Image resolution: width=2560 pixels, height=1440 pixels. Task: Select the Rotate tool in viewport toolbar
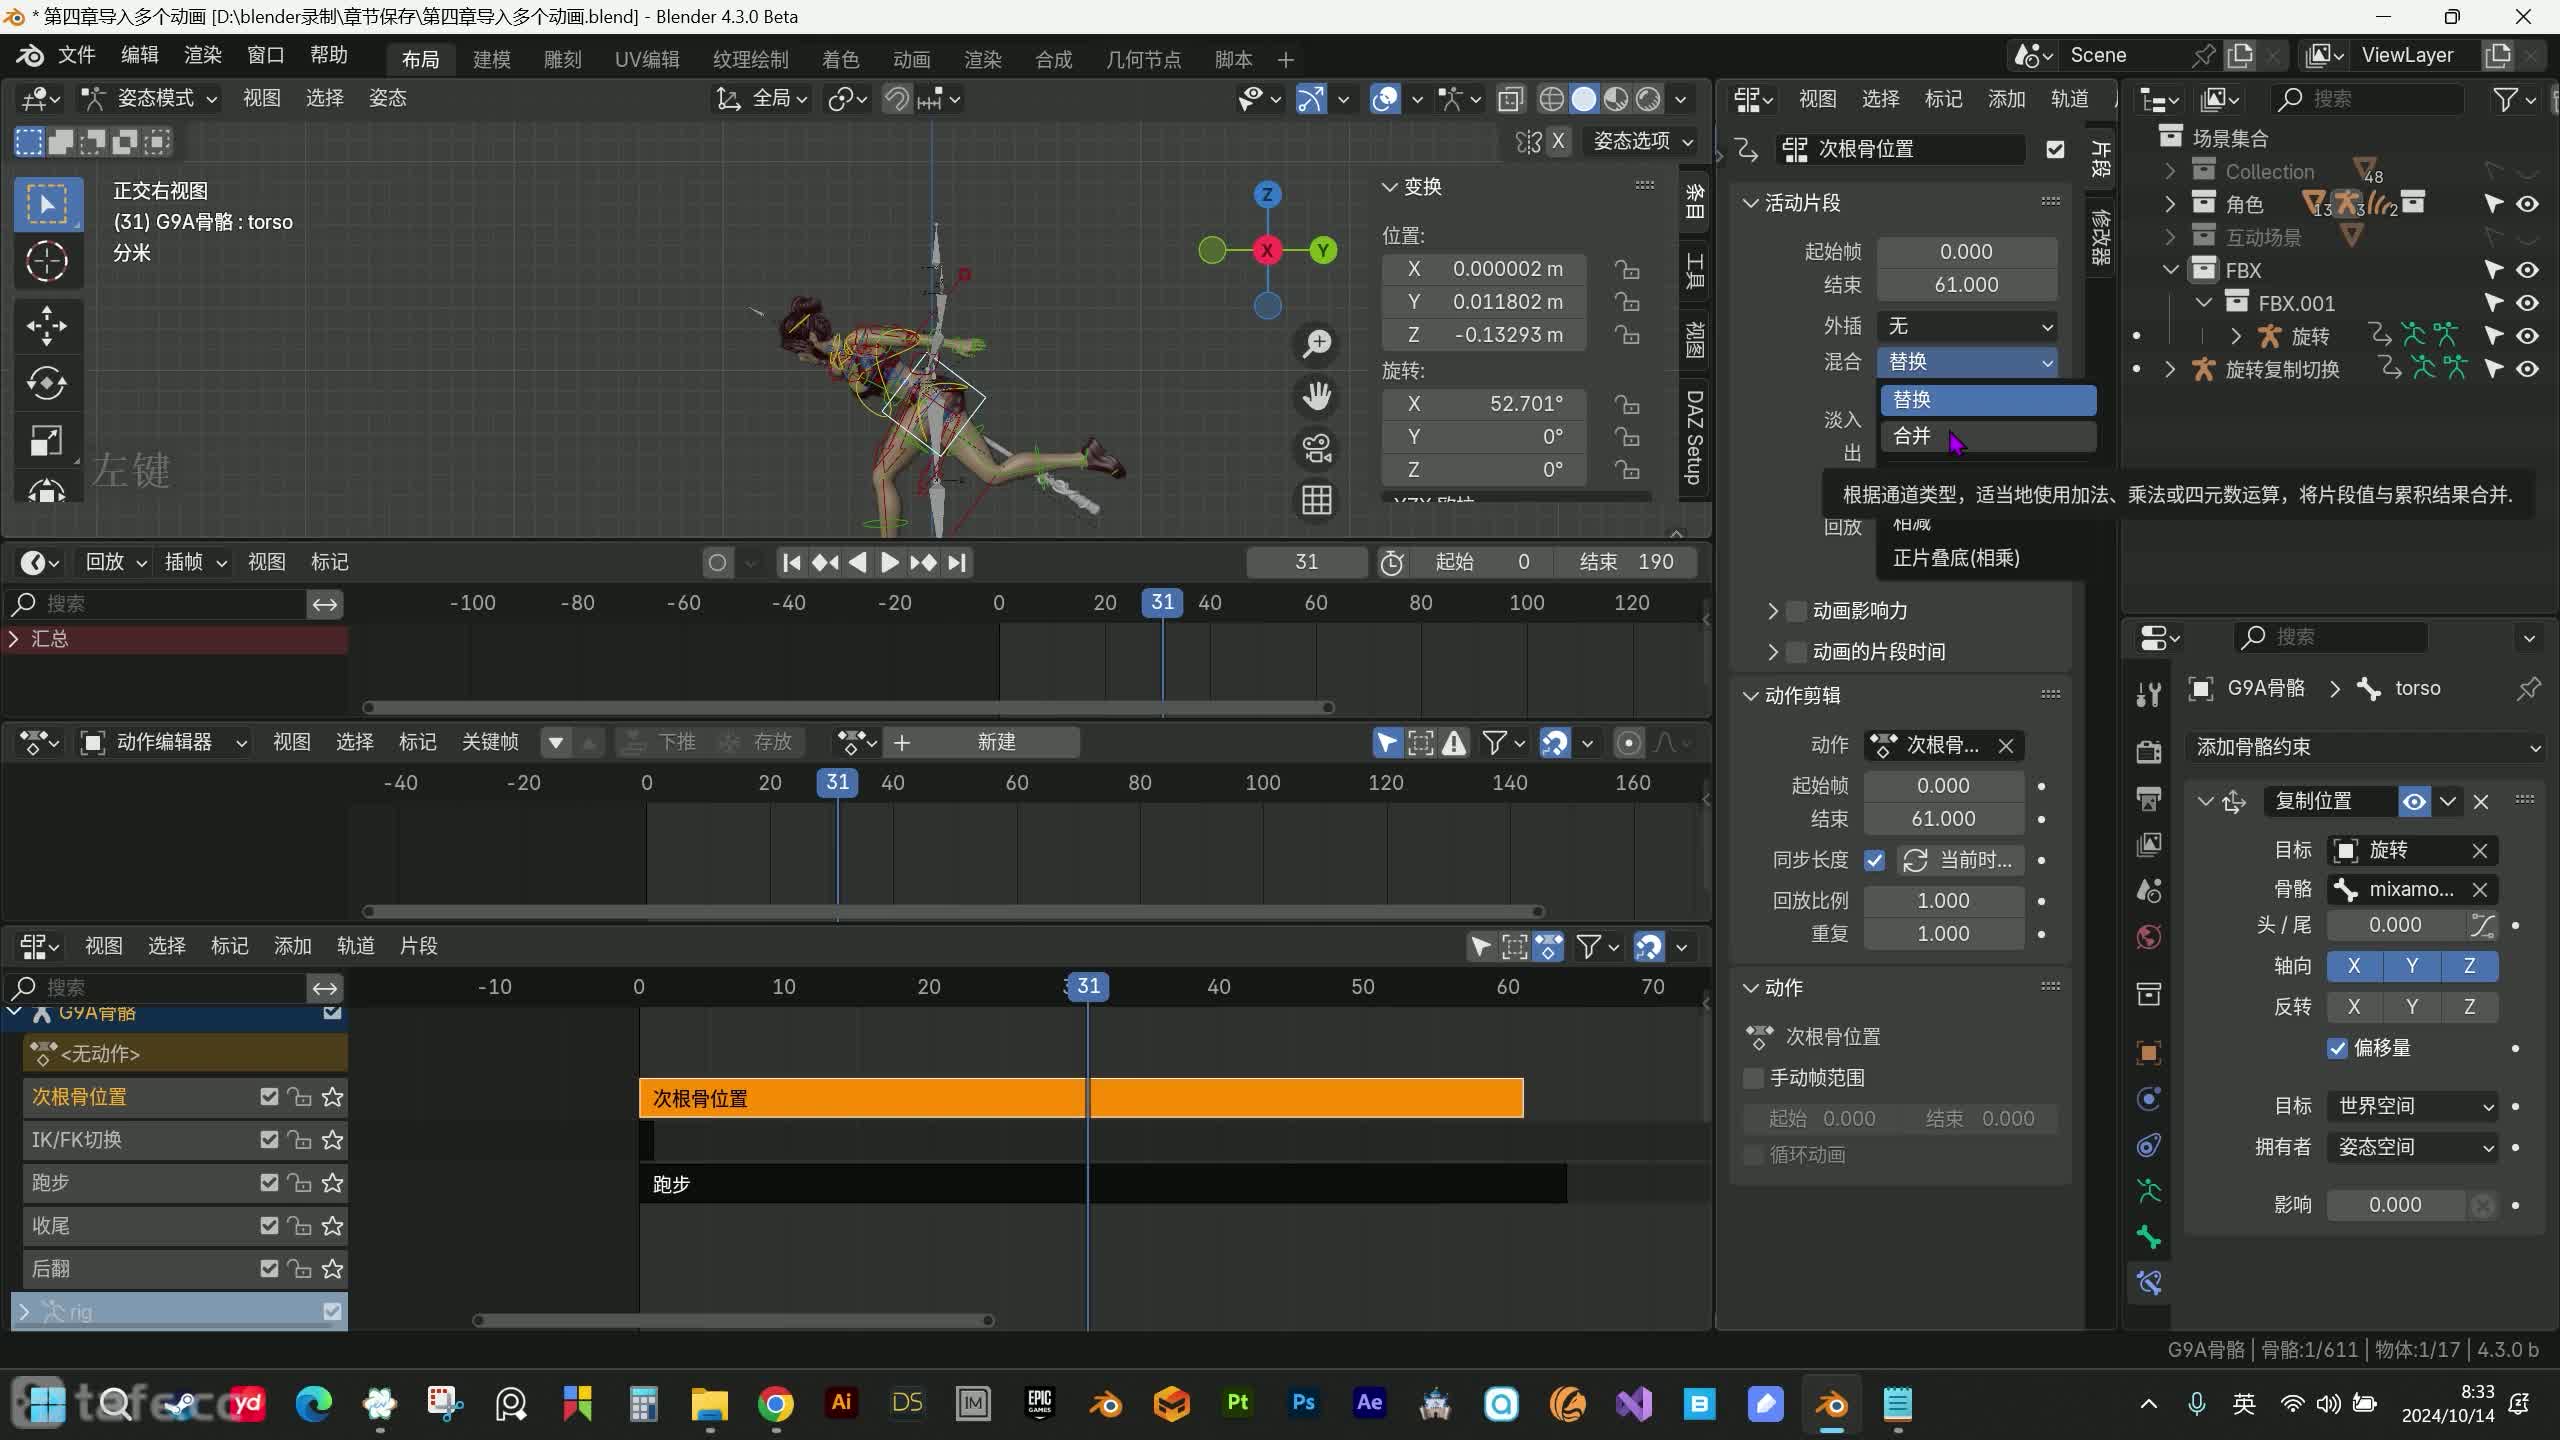coord(46,383)
